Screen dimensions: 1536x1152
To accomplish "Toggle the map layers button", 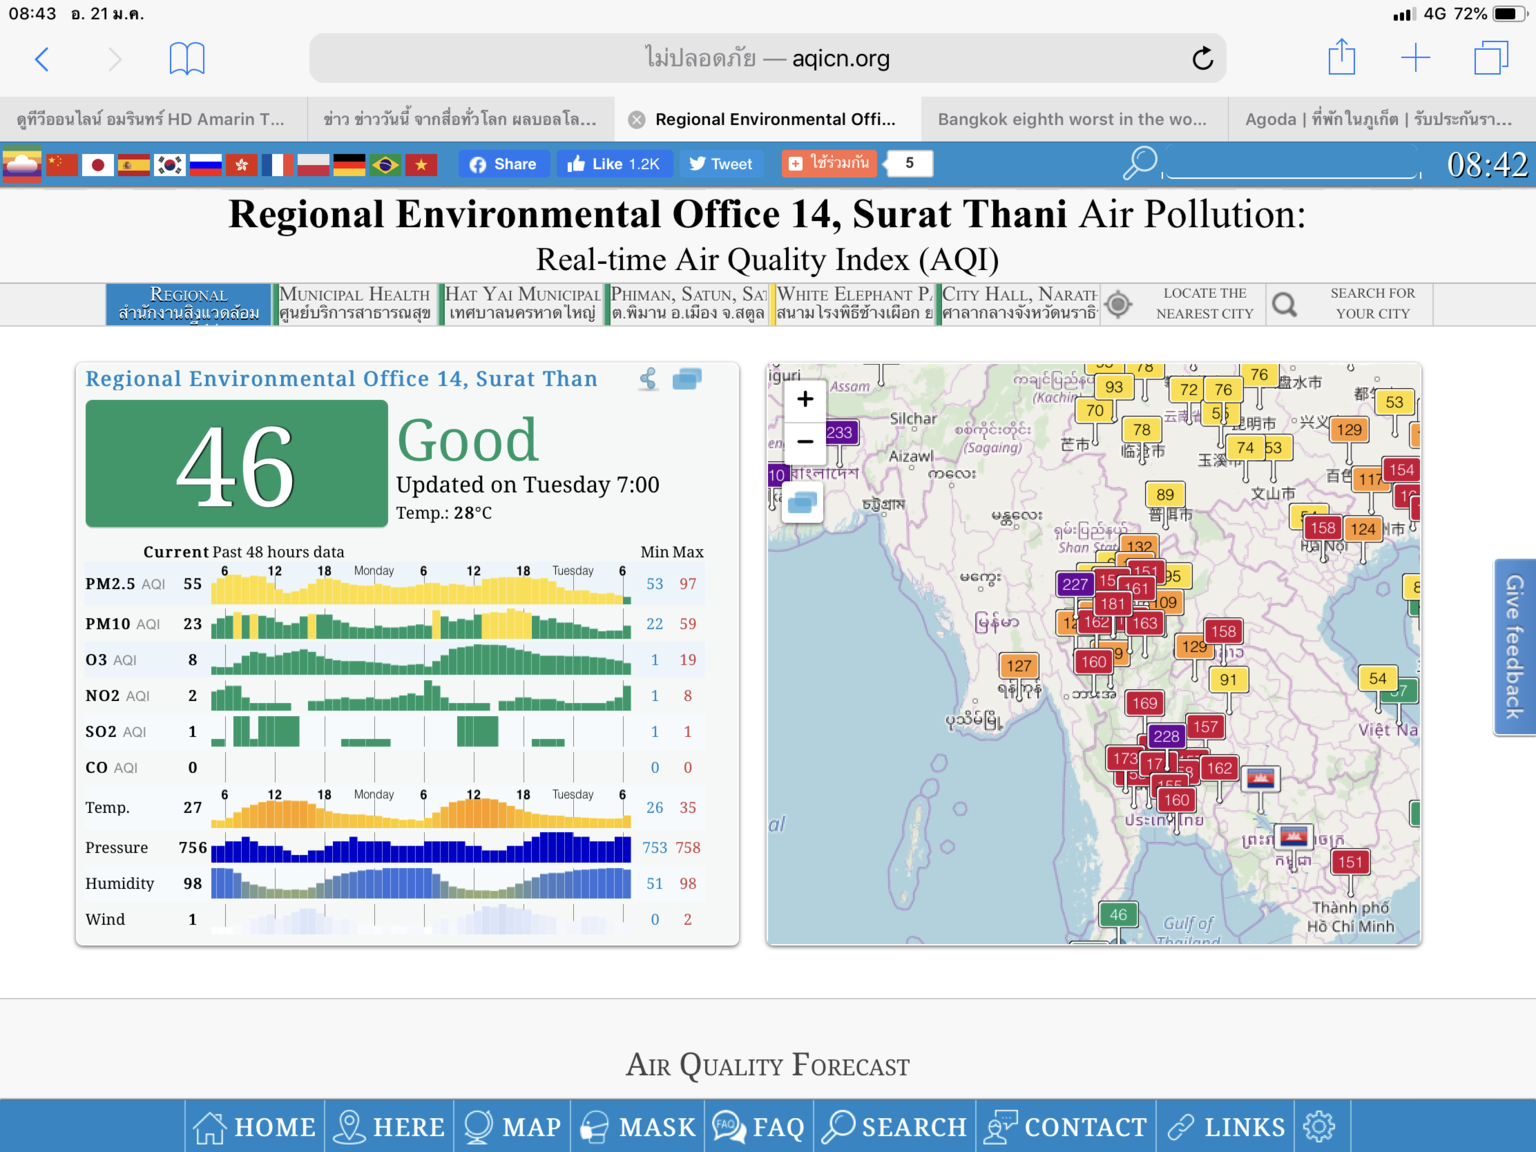I will [x=802, y=502].
